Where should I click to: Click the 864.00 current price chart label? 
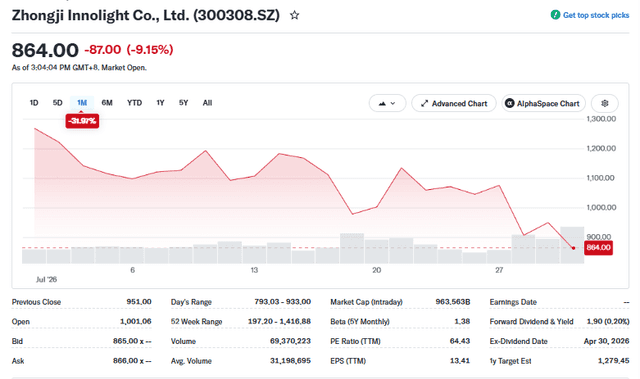[598, 248]
